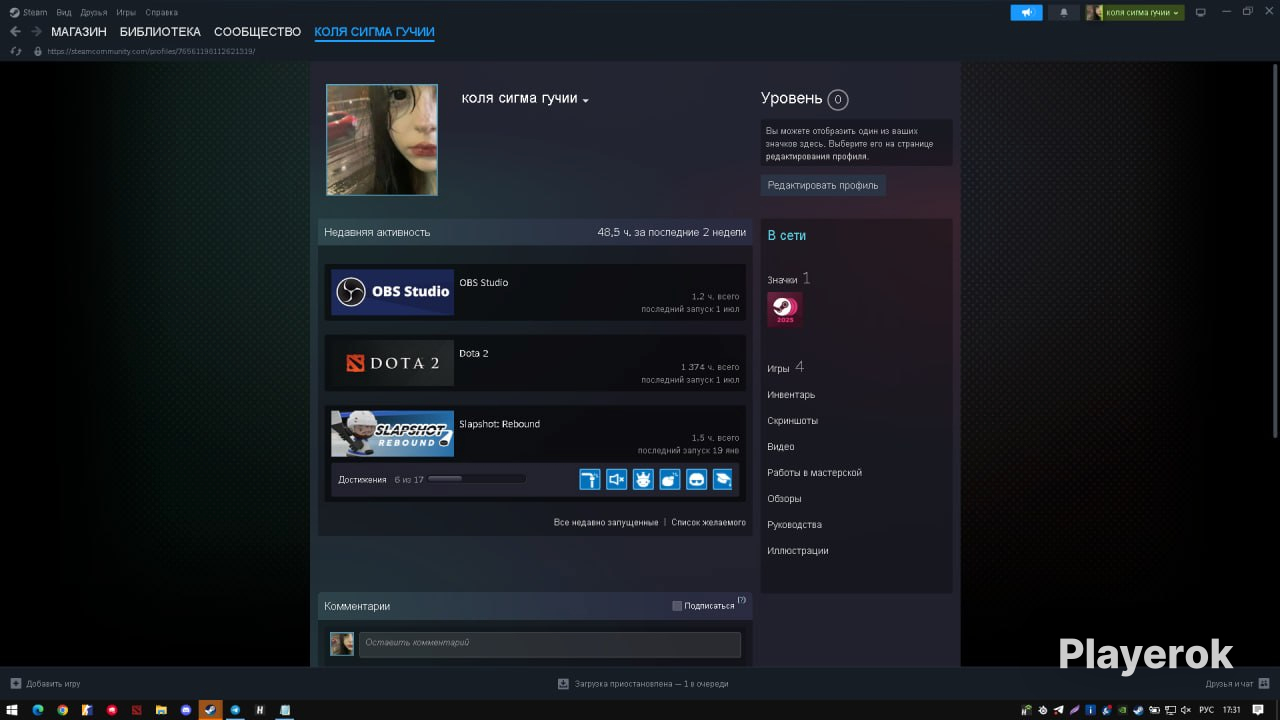This screenshot has height=720, width=1280.
Task: Open the Видео link
Action: point(781,447)
